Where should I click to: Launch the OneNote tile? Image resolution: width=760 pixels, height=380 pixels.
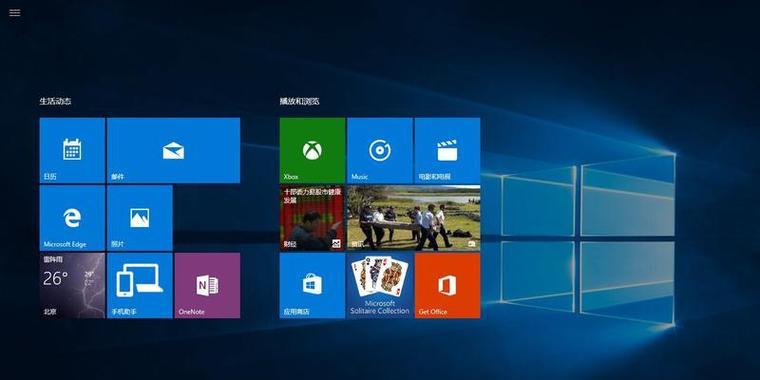pos(207,285)
